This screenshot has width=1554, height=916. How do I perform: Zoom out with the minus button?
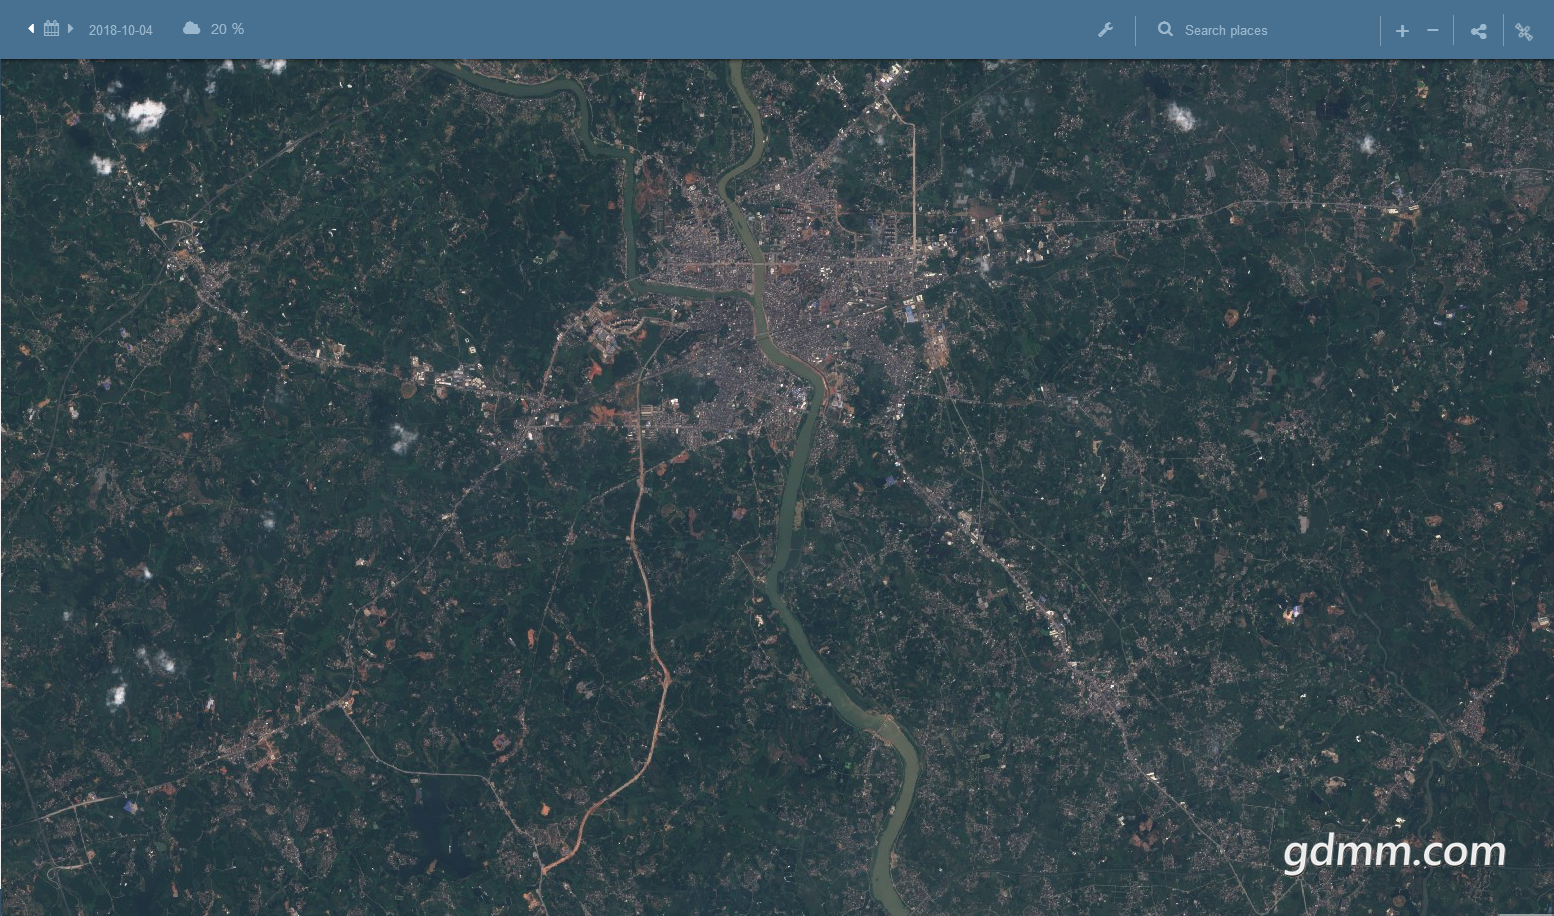click(1432, 31)
